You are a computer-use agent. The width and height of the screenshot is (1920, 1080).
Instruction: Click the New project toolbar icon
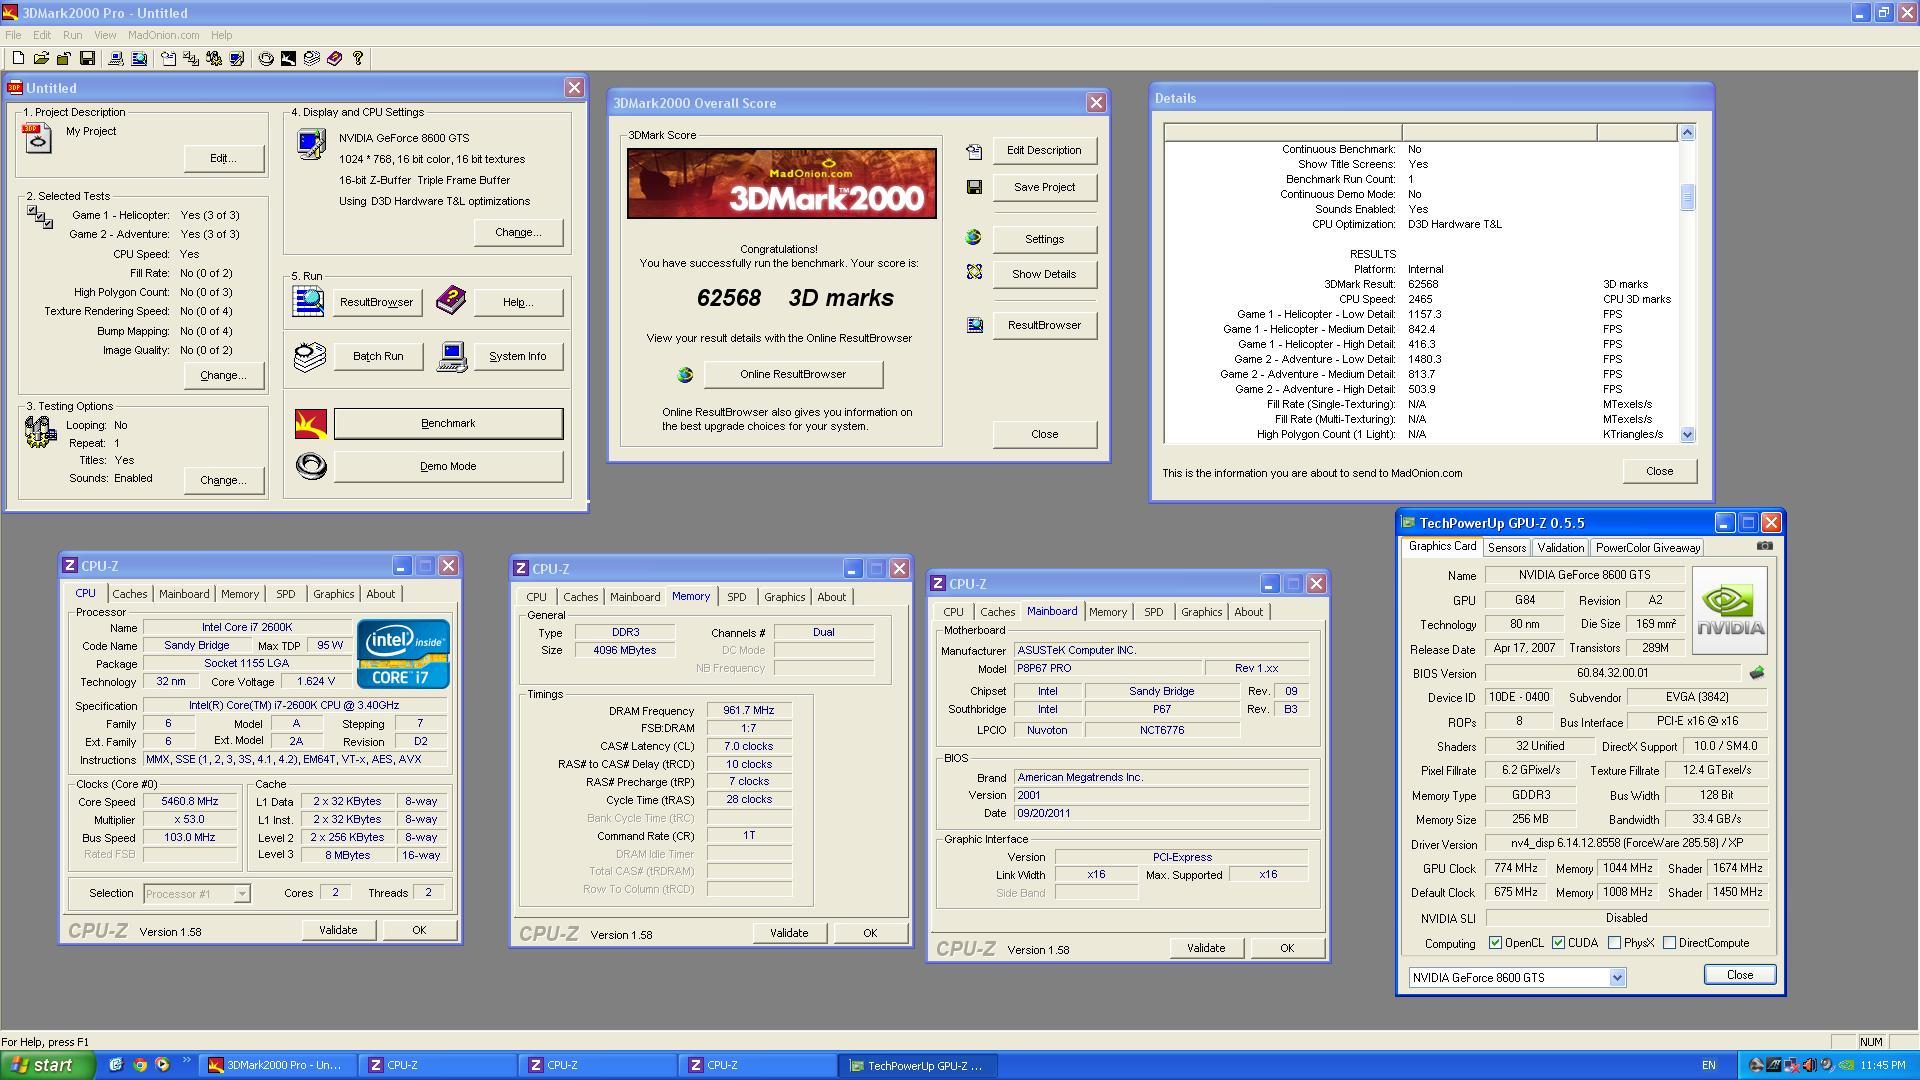18,59
